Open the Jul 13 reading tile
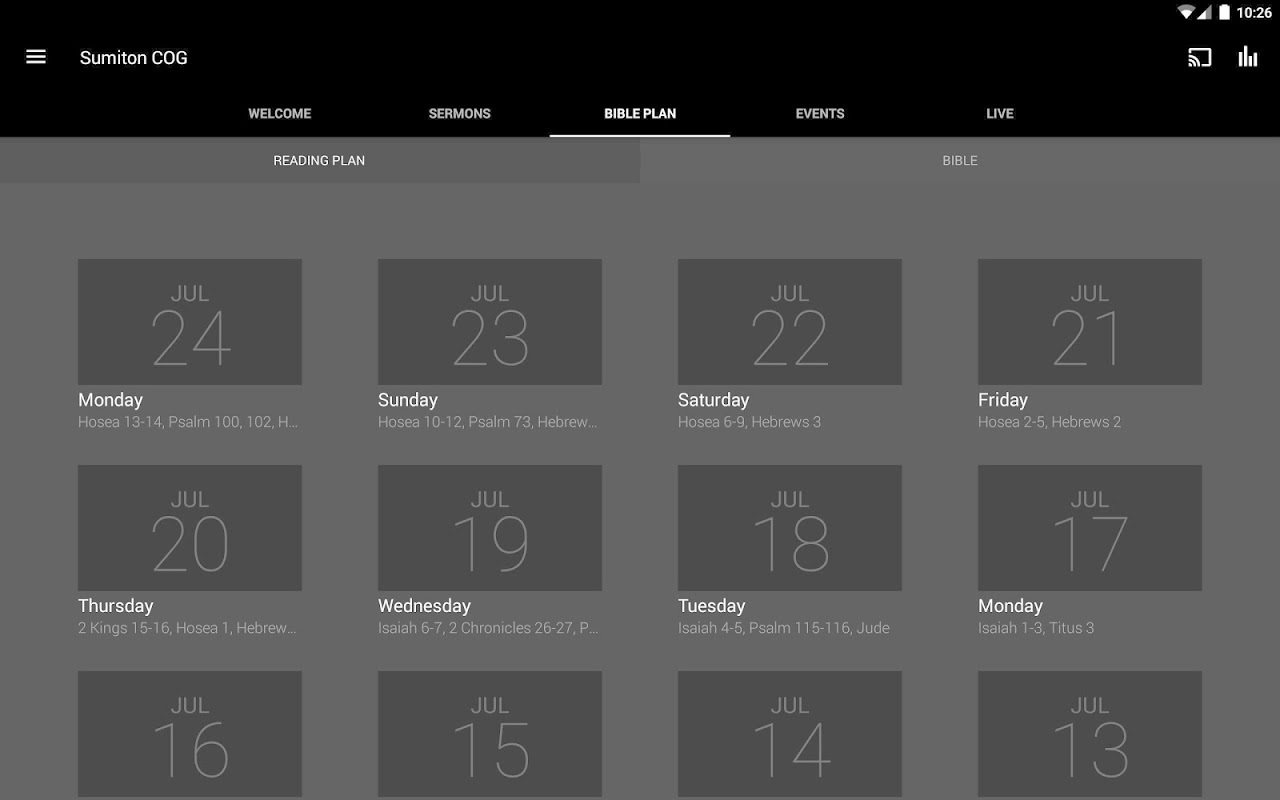Image resolution: width=1280 pixels, height=800 pixels. pos(1090,734)
